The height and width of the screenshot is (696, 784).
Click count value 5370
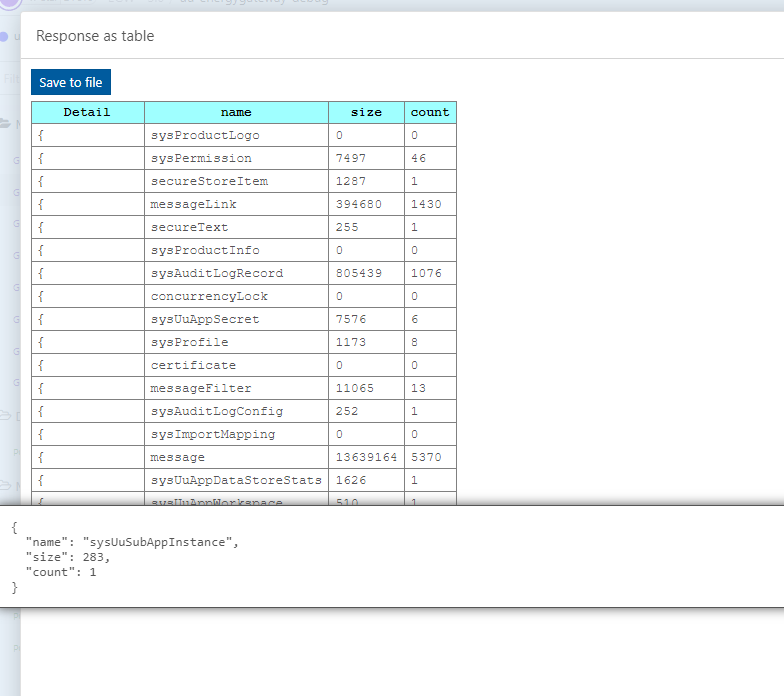pyautogui.click(x=426, y=457)
